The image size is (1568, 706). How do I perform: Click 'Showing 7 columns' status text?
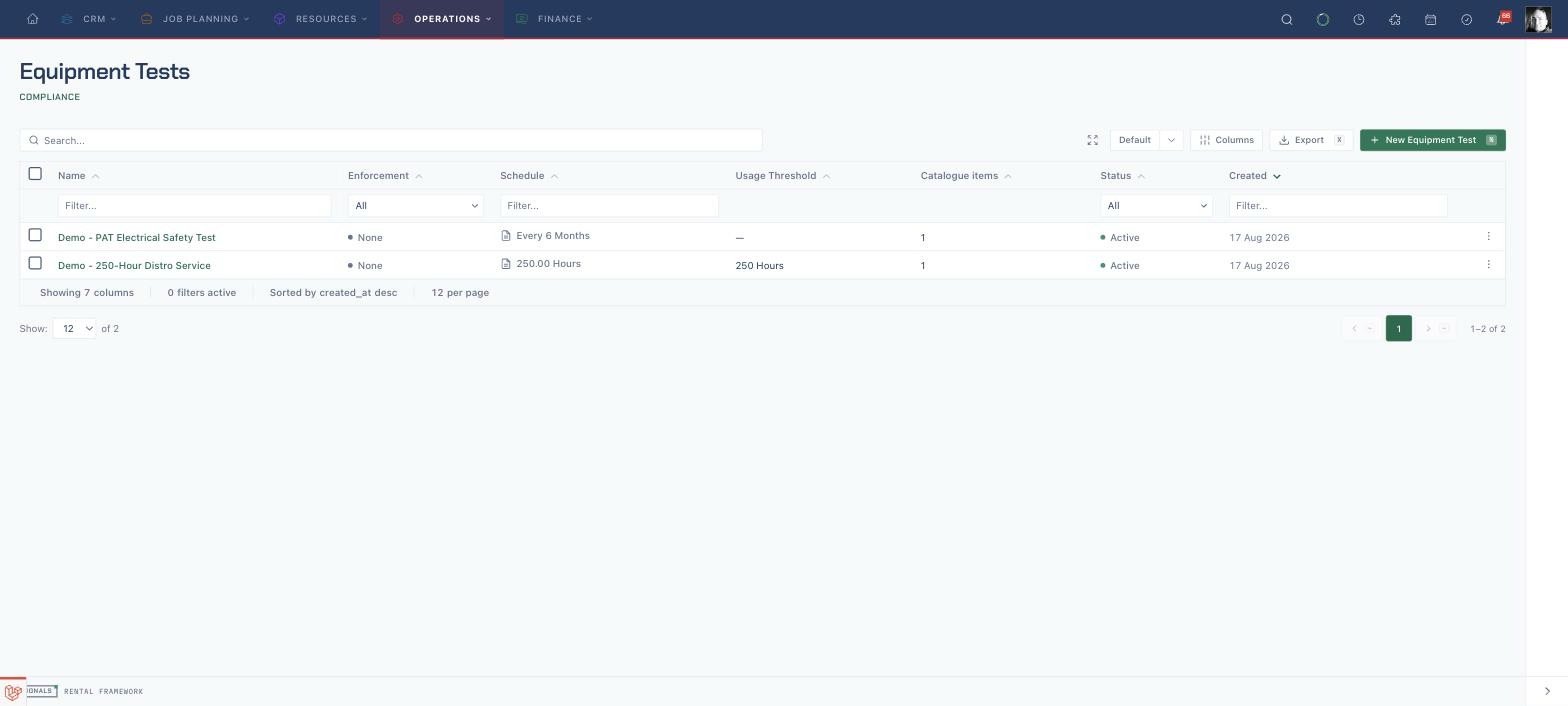tap(87, 293)
